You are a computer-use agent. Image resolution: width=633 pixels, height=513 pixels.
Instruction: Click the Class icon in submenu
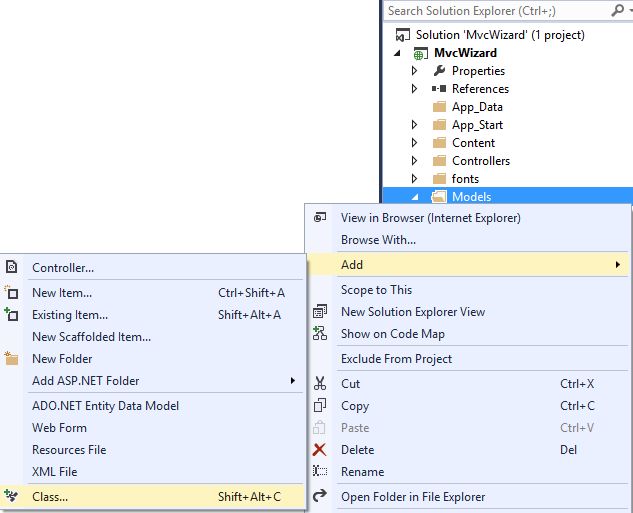[x=11, y=496]
